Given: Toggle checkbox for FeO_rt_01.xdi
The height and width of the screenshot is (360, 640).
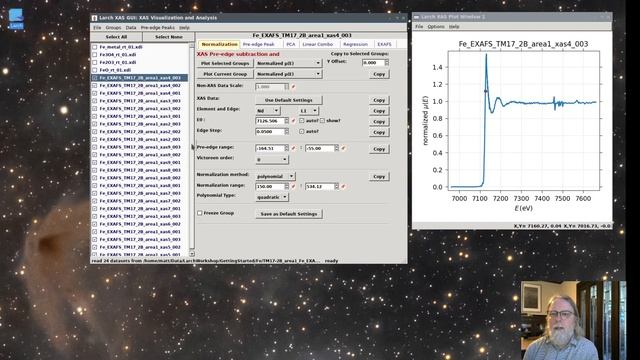Looking at the screenshot, I should 95,70.
